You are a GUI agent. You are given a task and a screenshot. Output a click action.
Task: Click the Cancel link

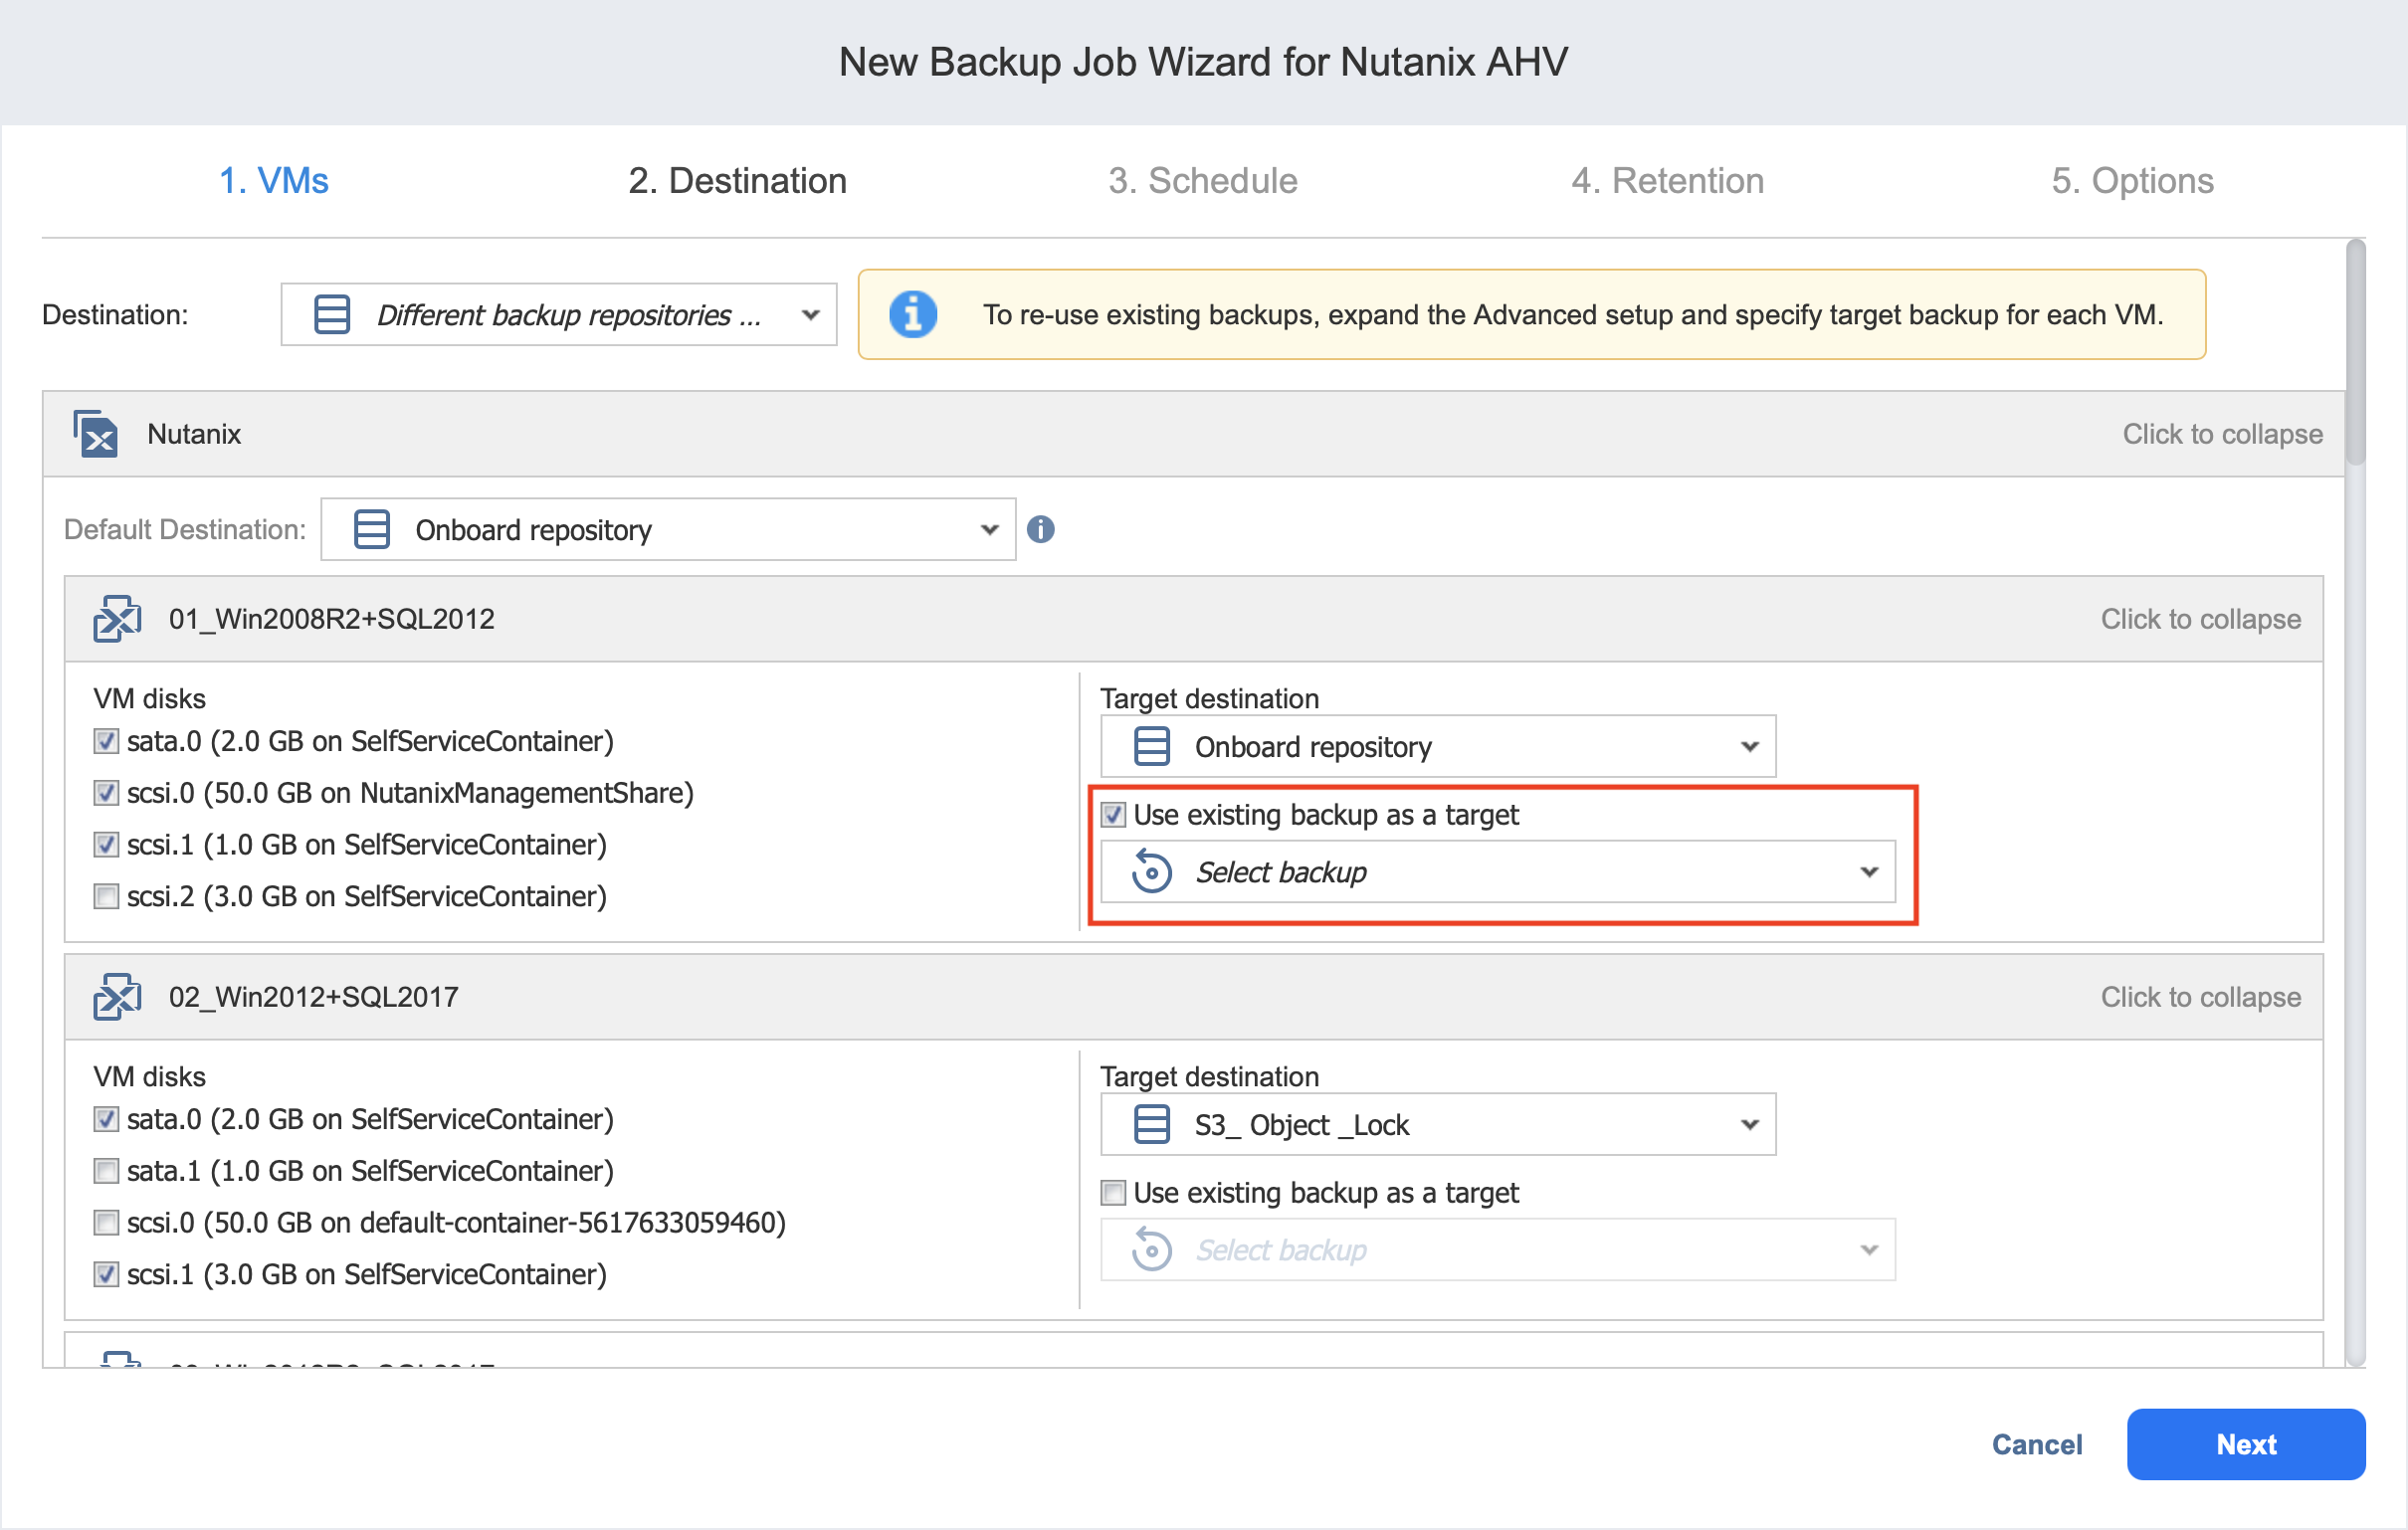[x=2036, y=1444]
